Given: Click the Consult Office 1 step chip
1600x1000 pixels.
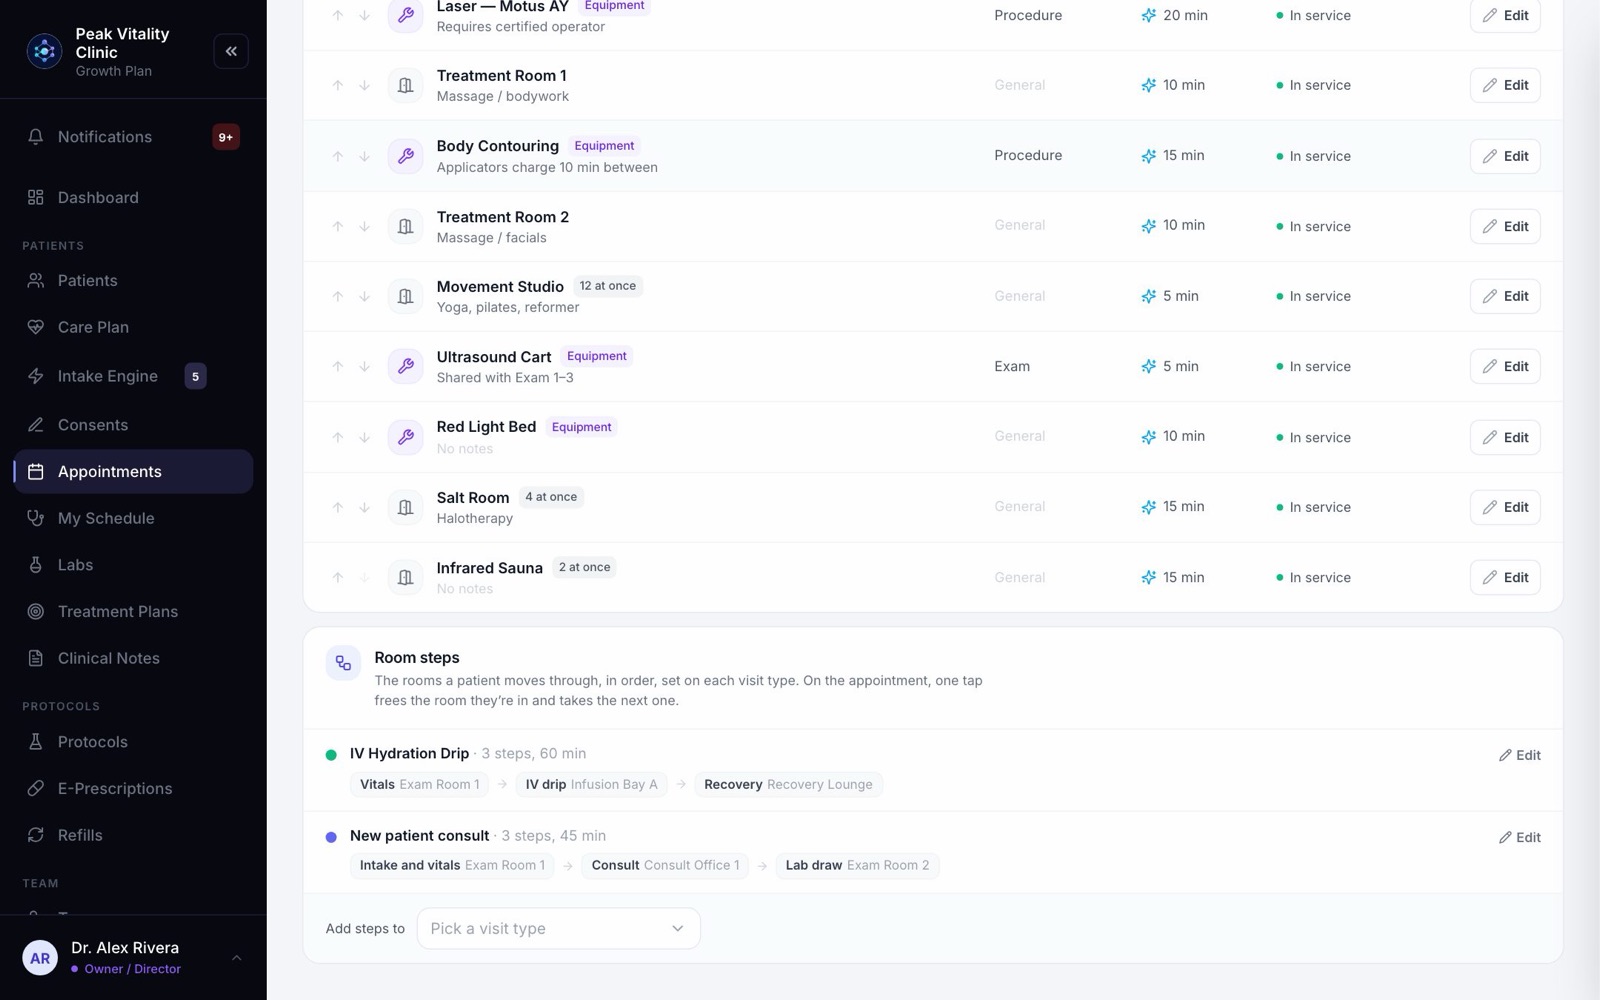Looking at the screenshot, I should pyautogui.click(x=665, y=865).
